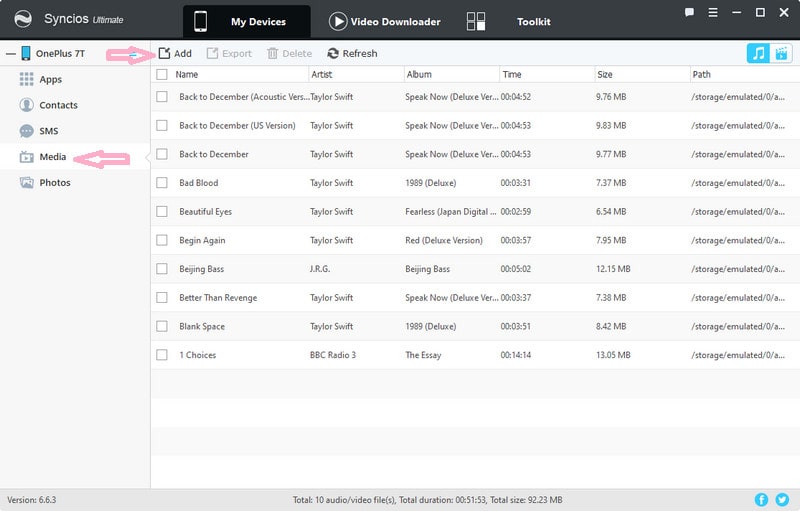
Task: Toggle the select-all checkbox in header
Action: [162, 74]
